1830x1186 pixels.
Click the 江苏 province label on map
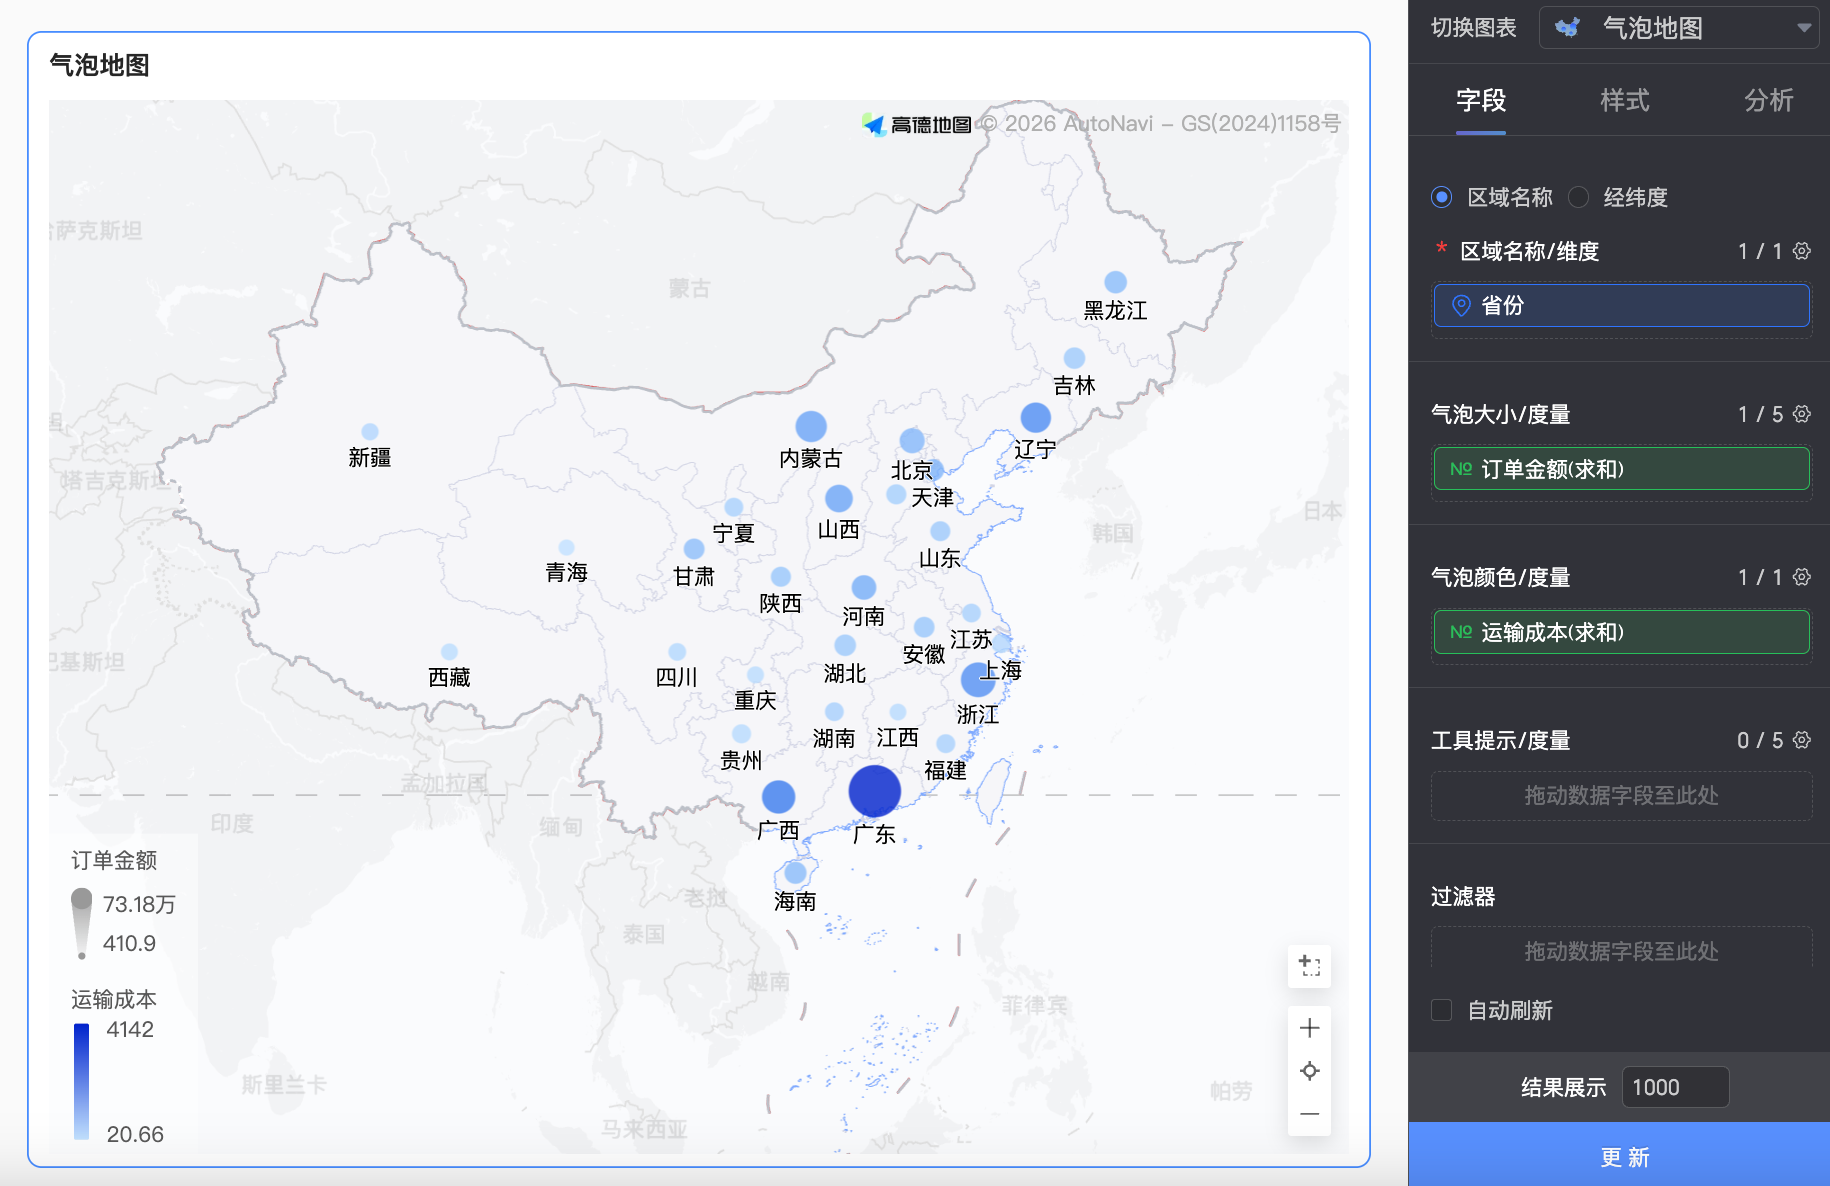(x=971, y=639)
